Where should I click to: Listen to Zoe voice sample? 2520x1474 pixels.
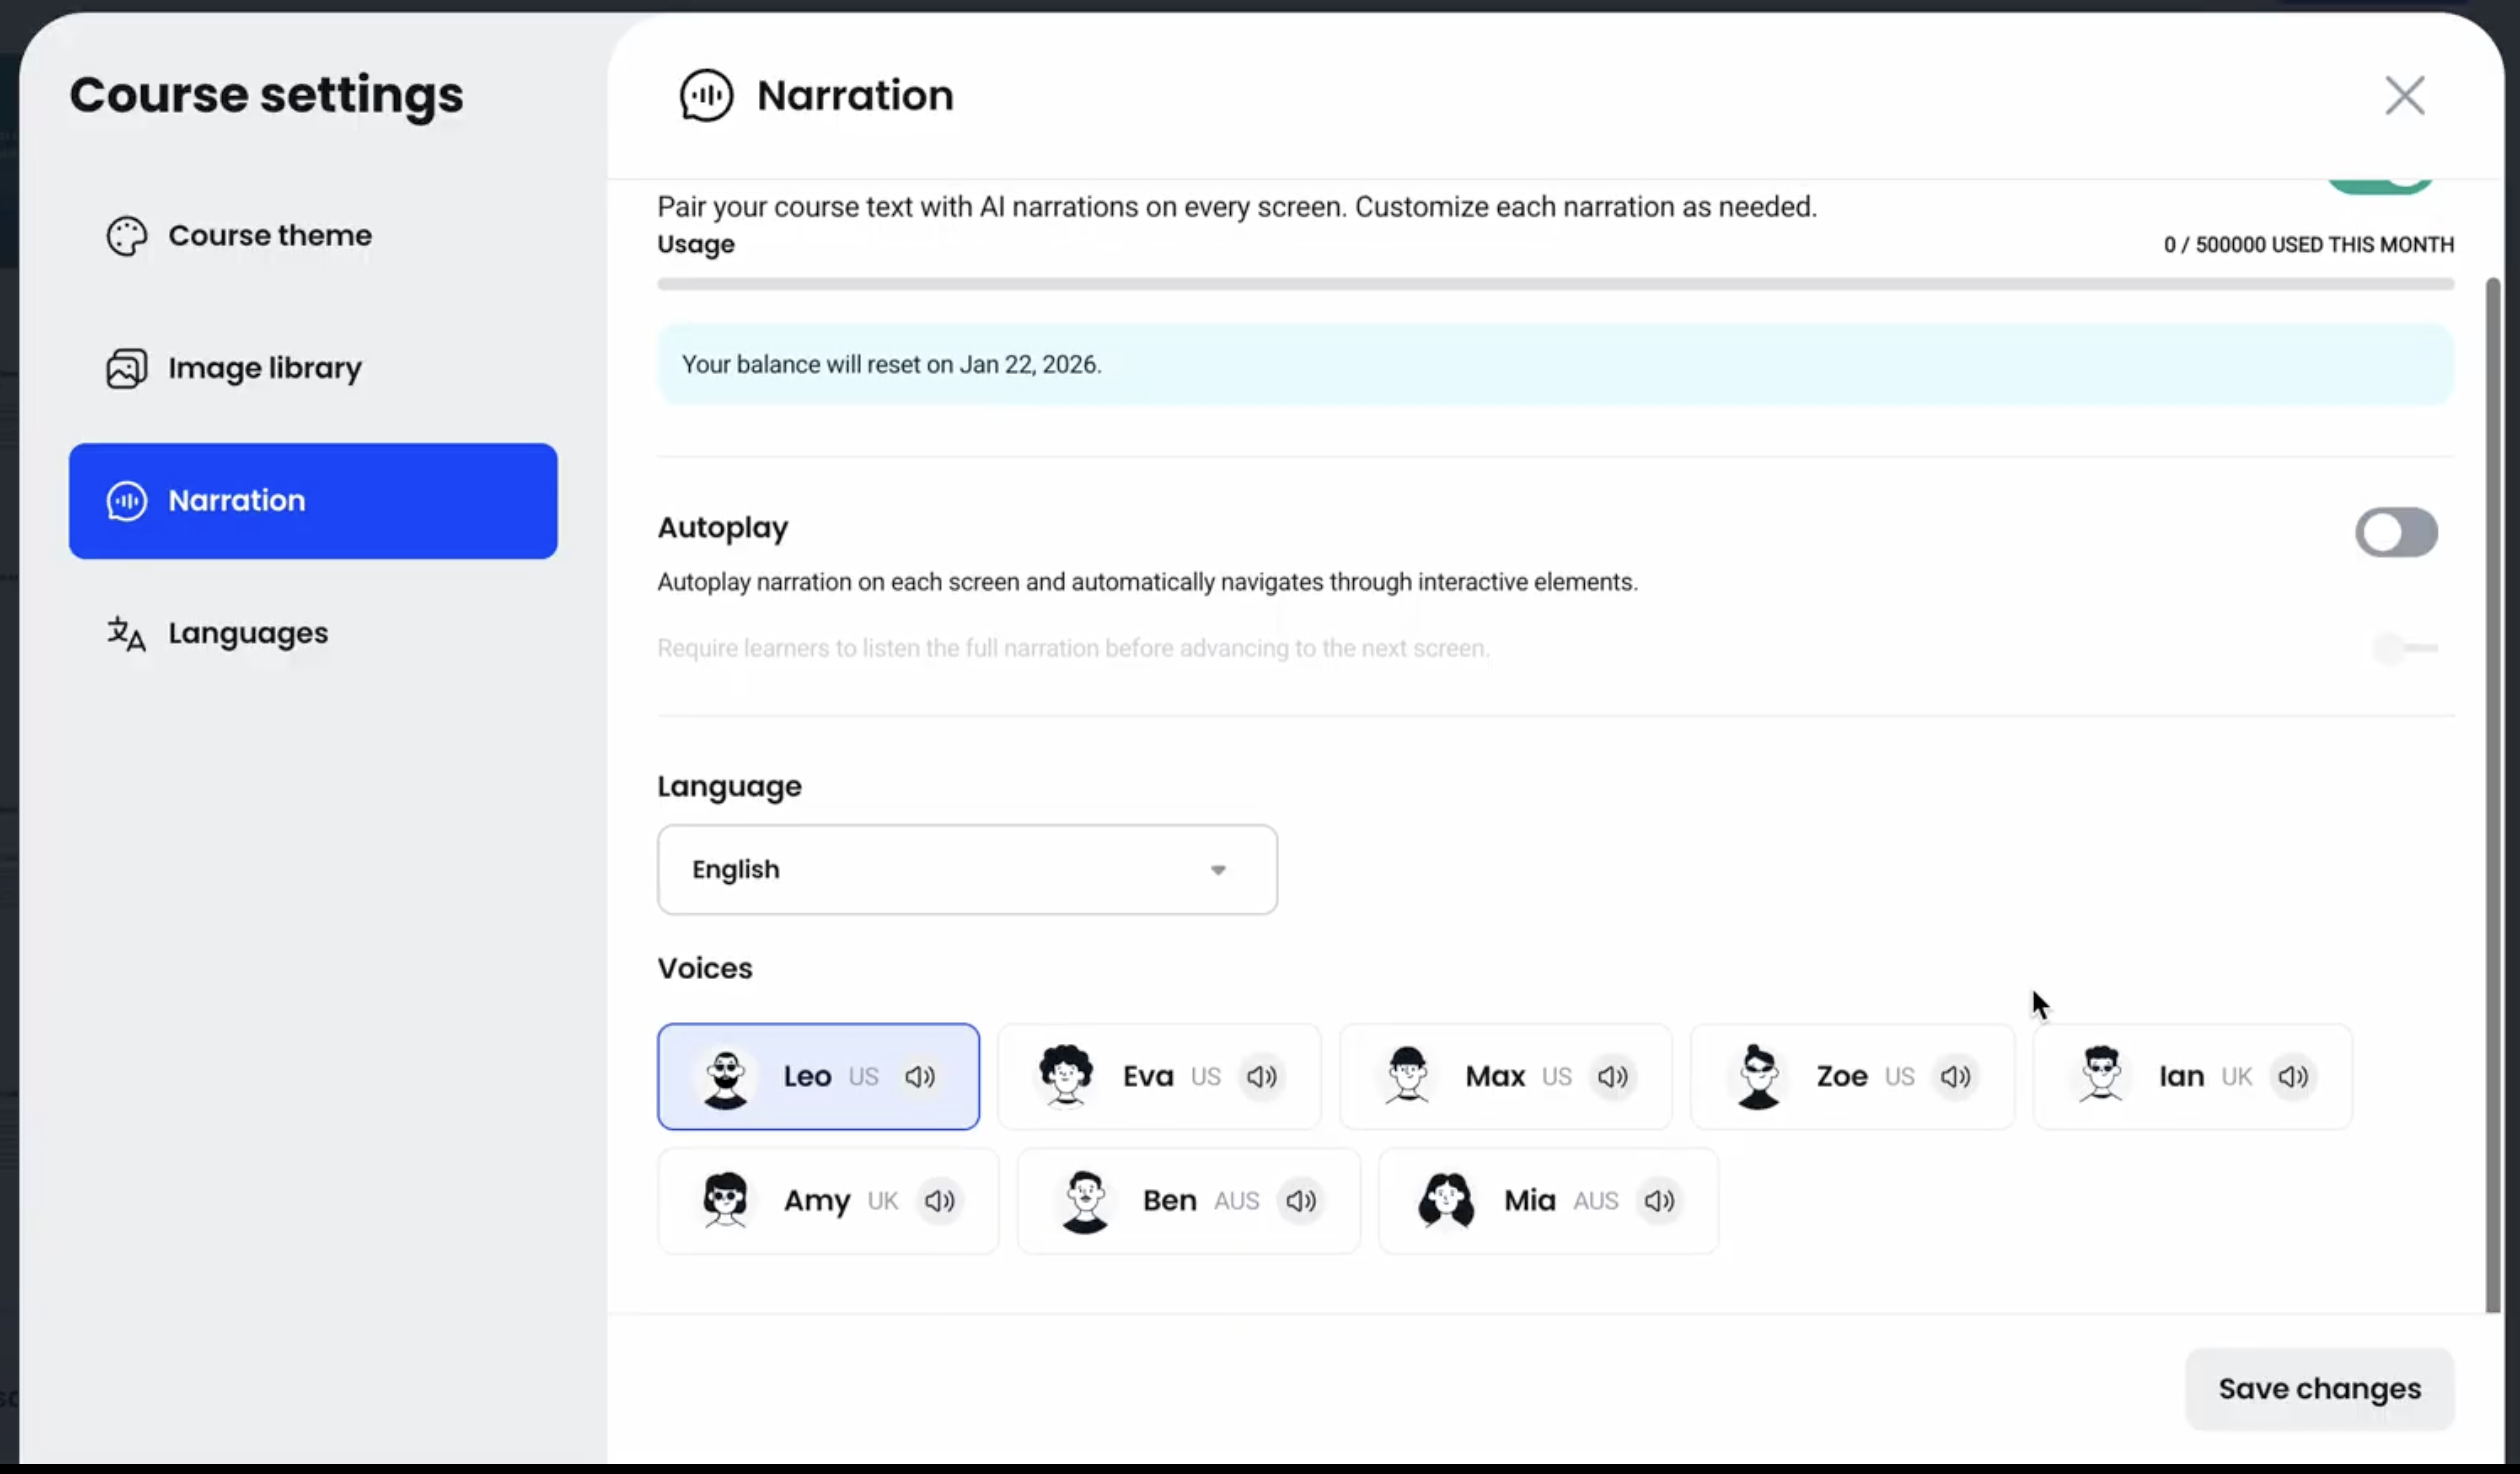1956,1076
